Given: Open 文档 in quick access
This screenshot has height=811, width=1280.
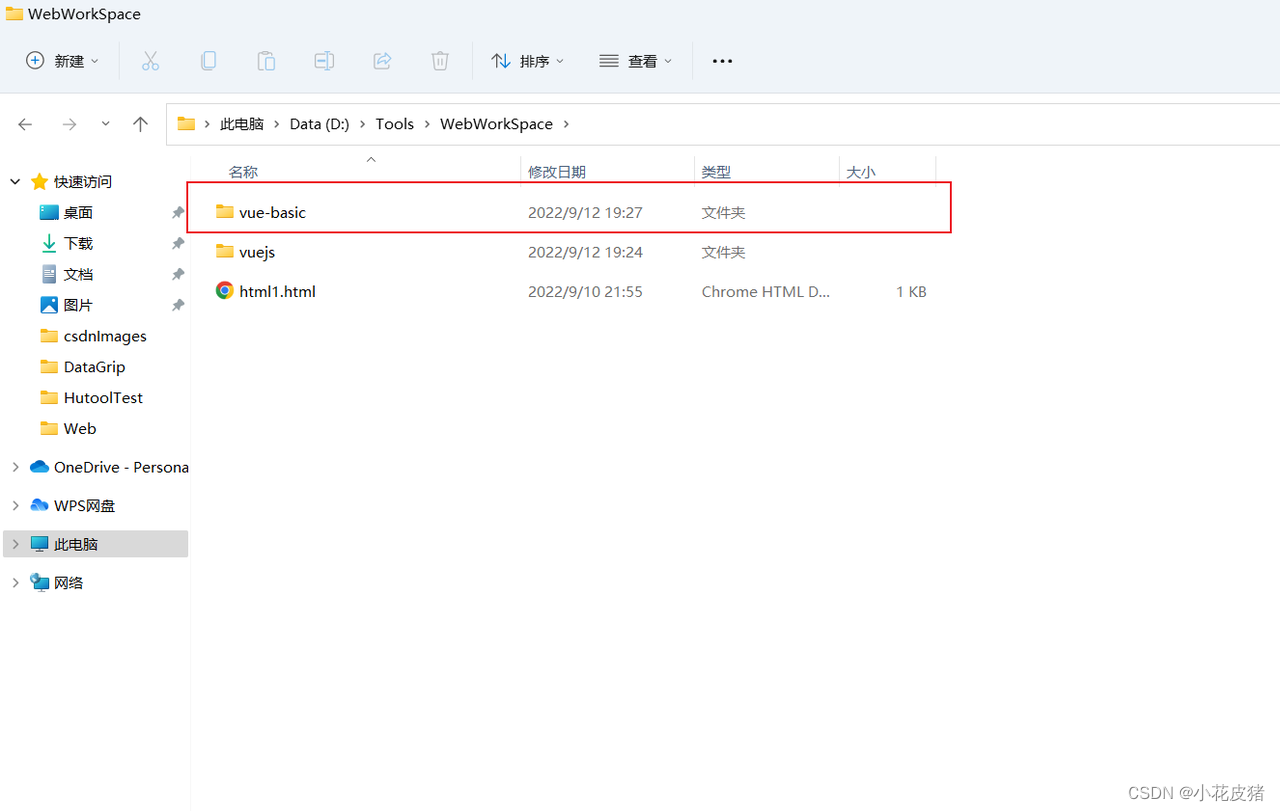Looking at the screenshot, I should pos(78,274).
